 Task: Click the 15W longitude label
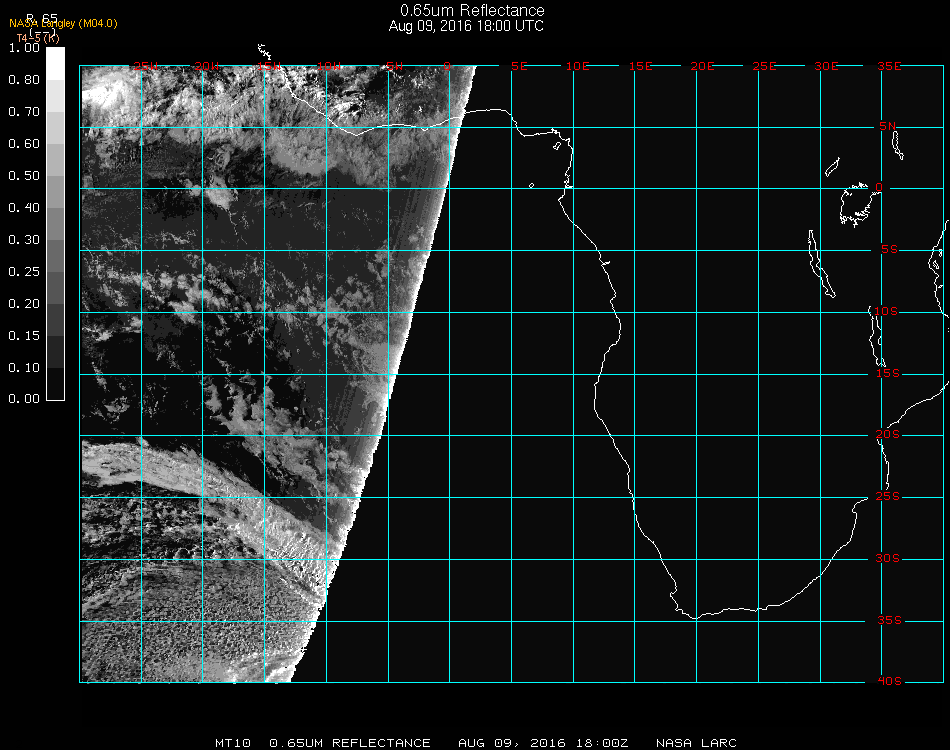(x=268, y=67)
